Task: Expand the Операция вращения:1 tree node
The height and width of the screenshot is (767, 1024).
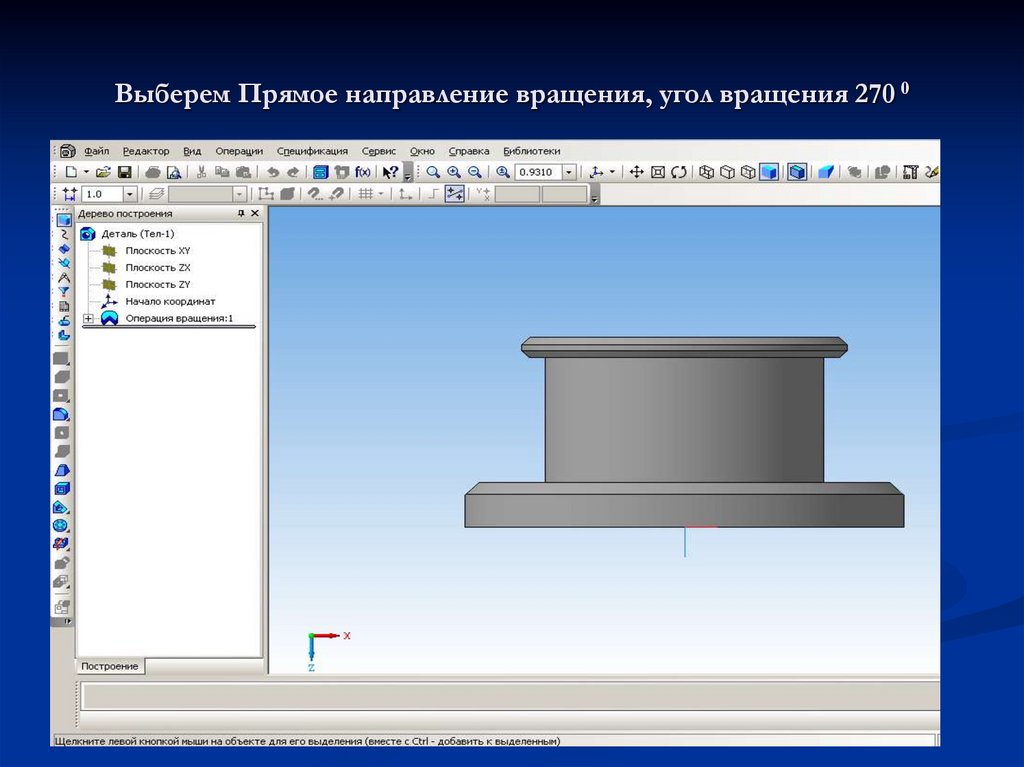Action: pyautogui.click(x=88, y=318)
